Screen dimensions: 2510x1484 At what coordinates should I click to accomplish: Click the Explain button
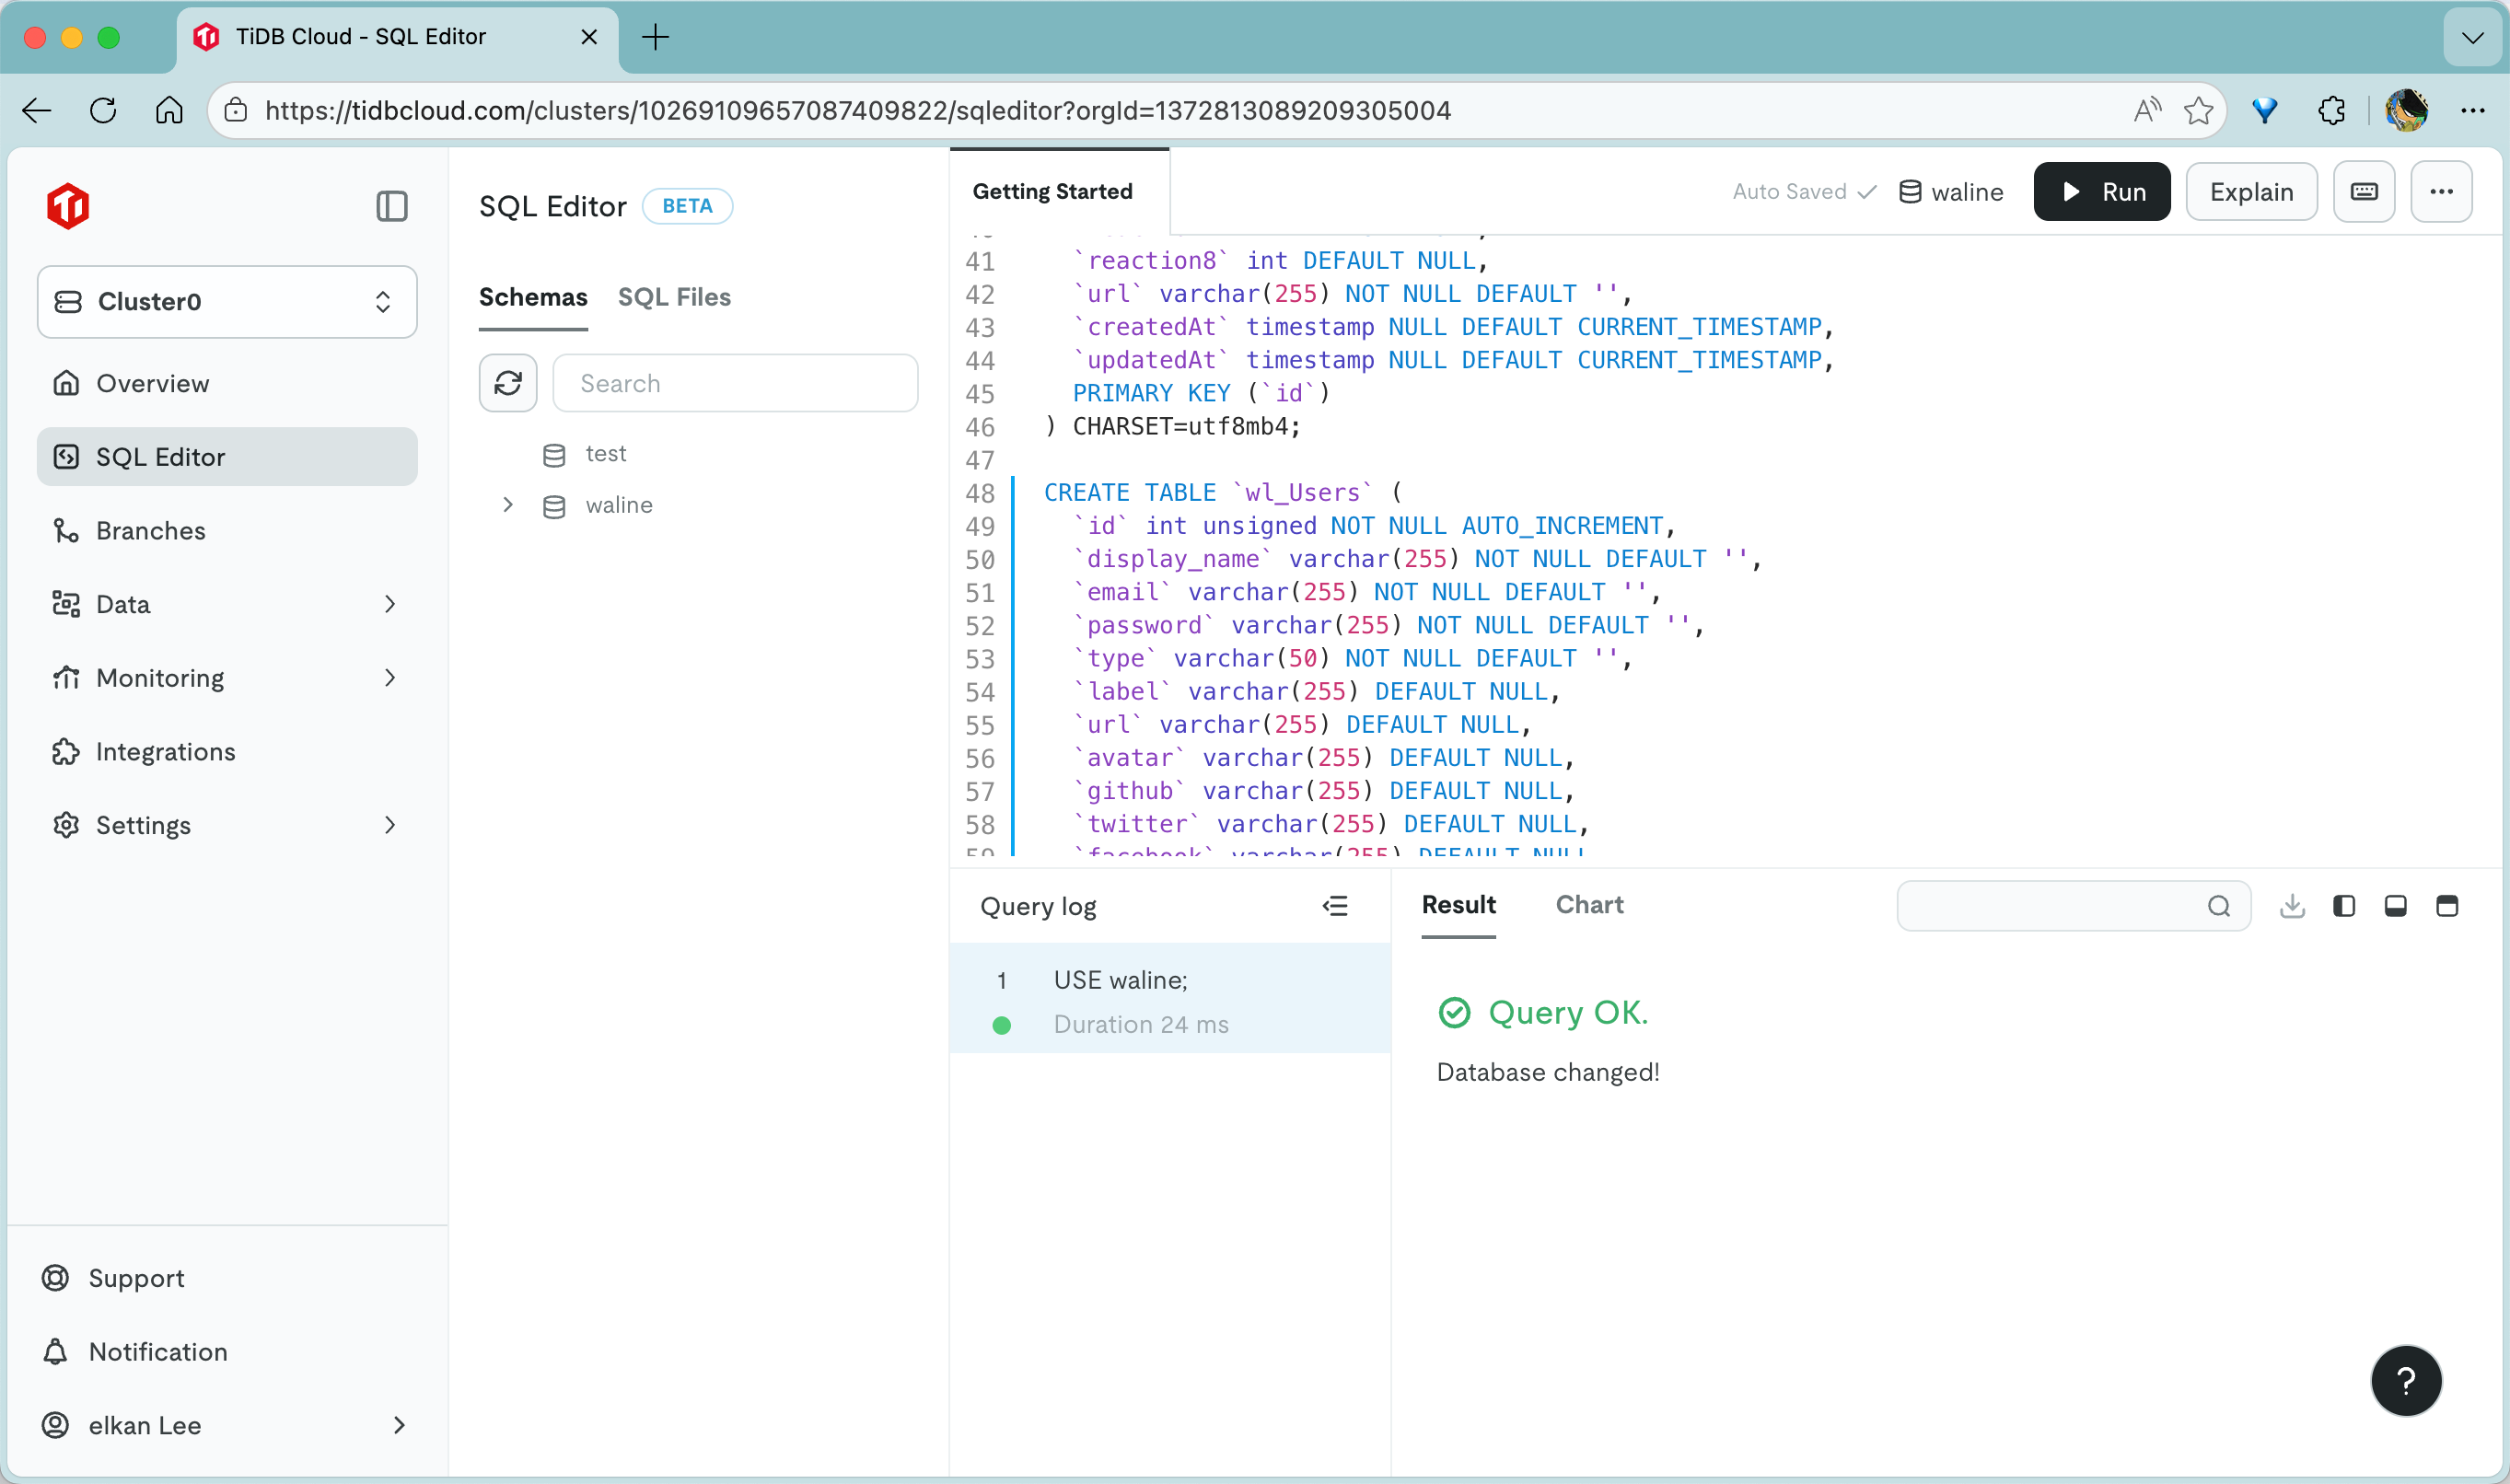pyautogui.click(x=2250, y=192)
